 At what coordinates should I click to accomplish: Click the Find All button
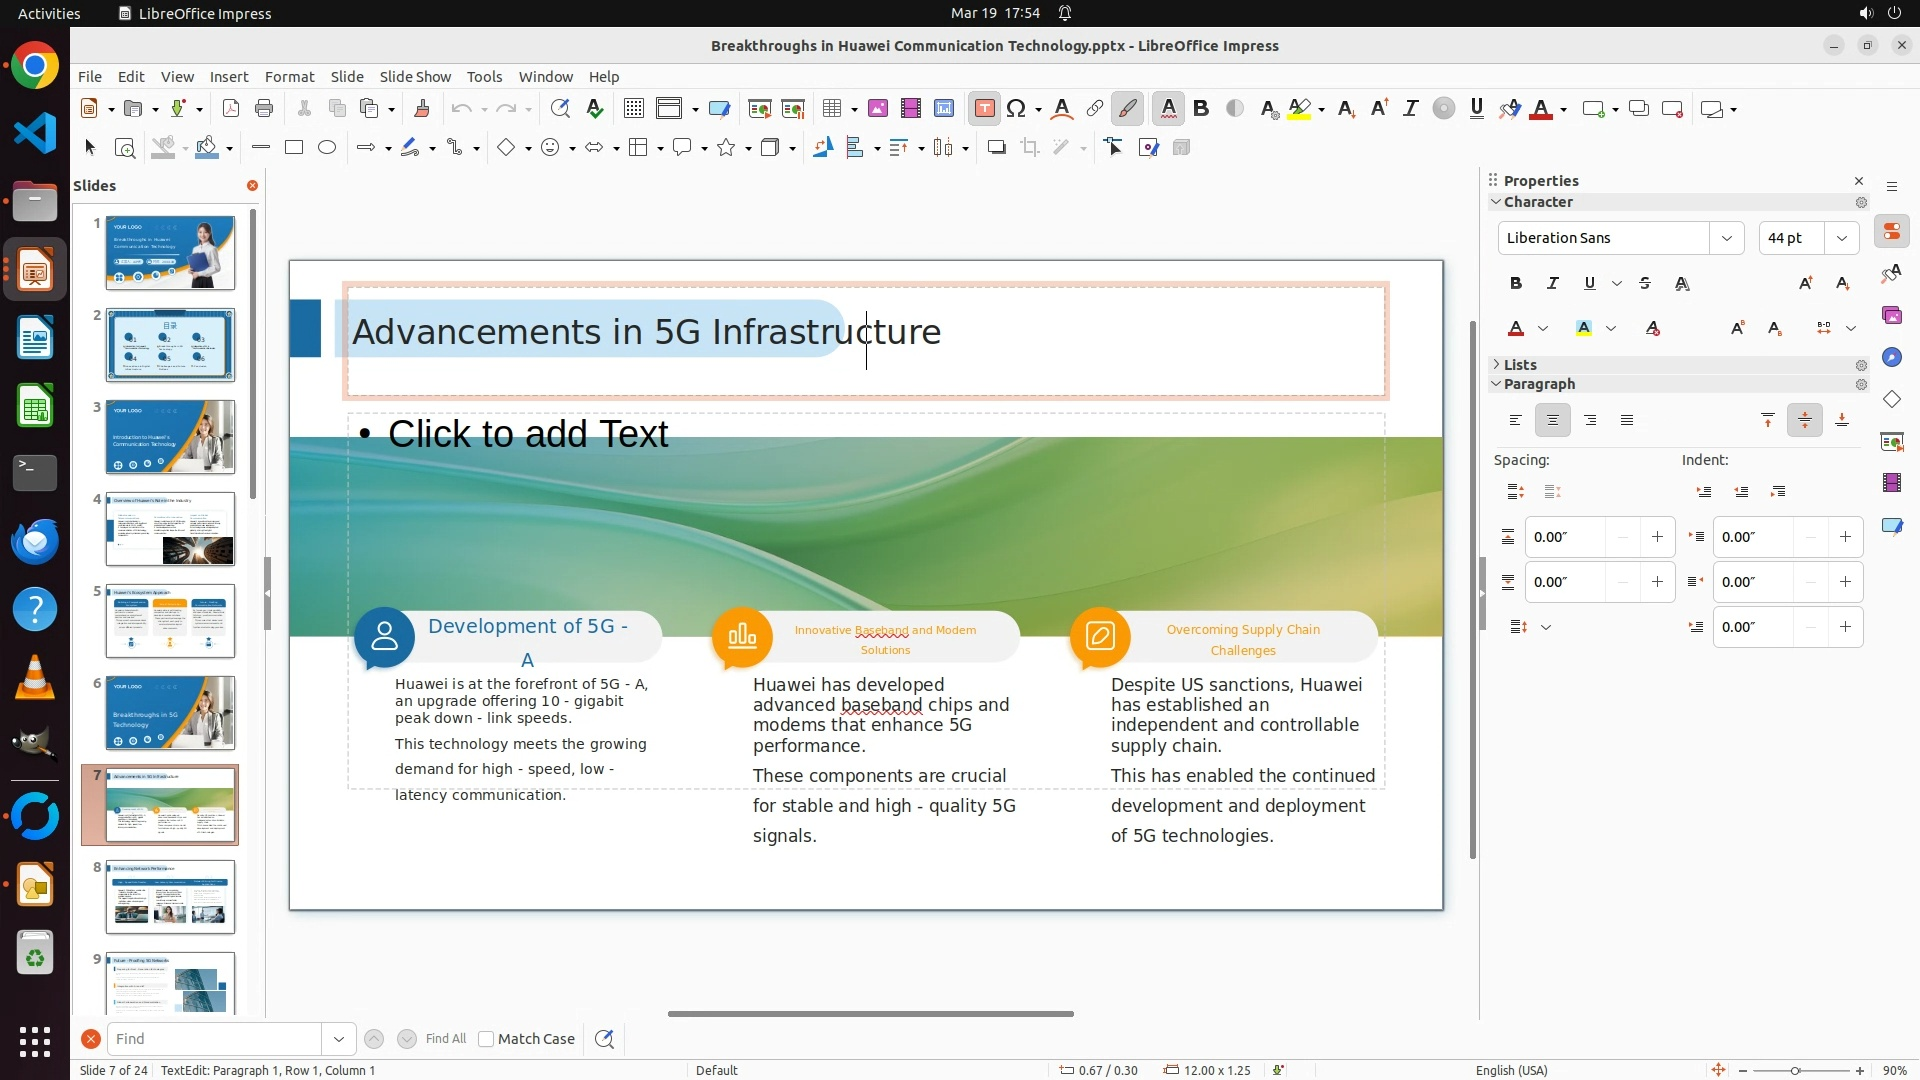point(446,1039)
